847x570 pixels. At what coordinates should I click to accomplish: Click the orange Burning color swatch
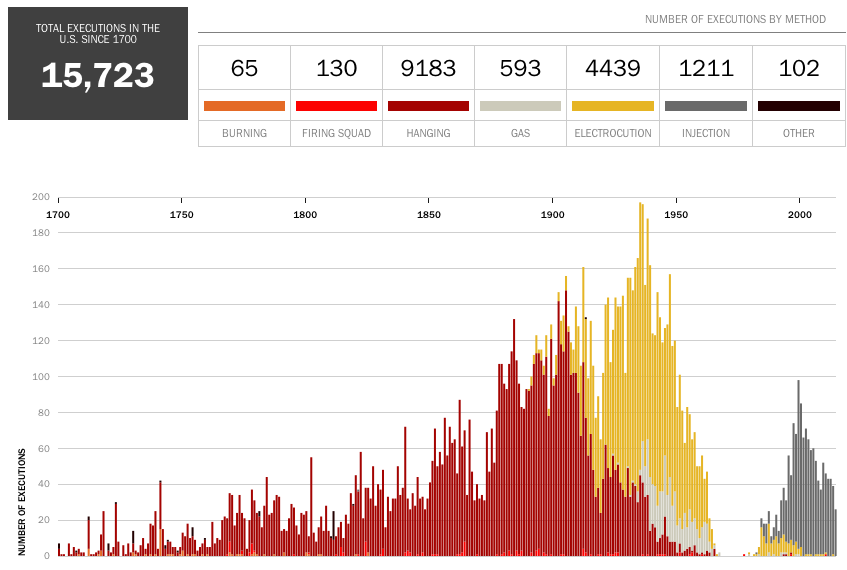pos(244,106)
